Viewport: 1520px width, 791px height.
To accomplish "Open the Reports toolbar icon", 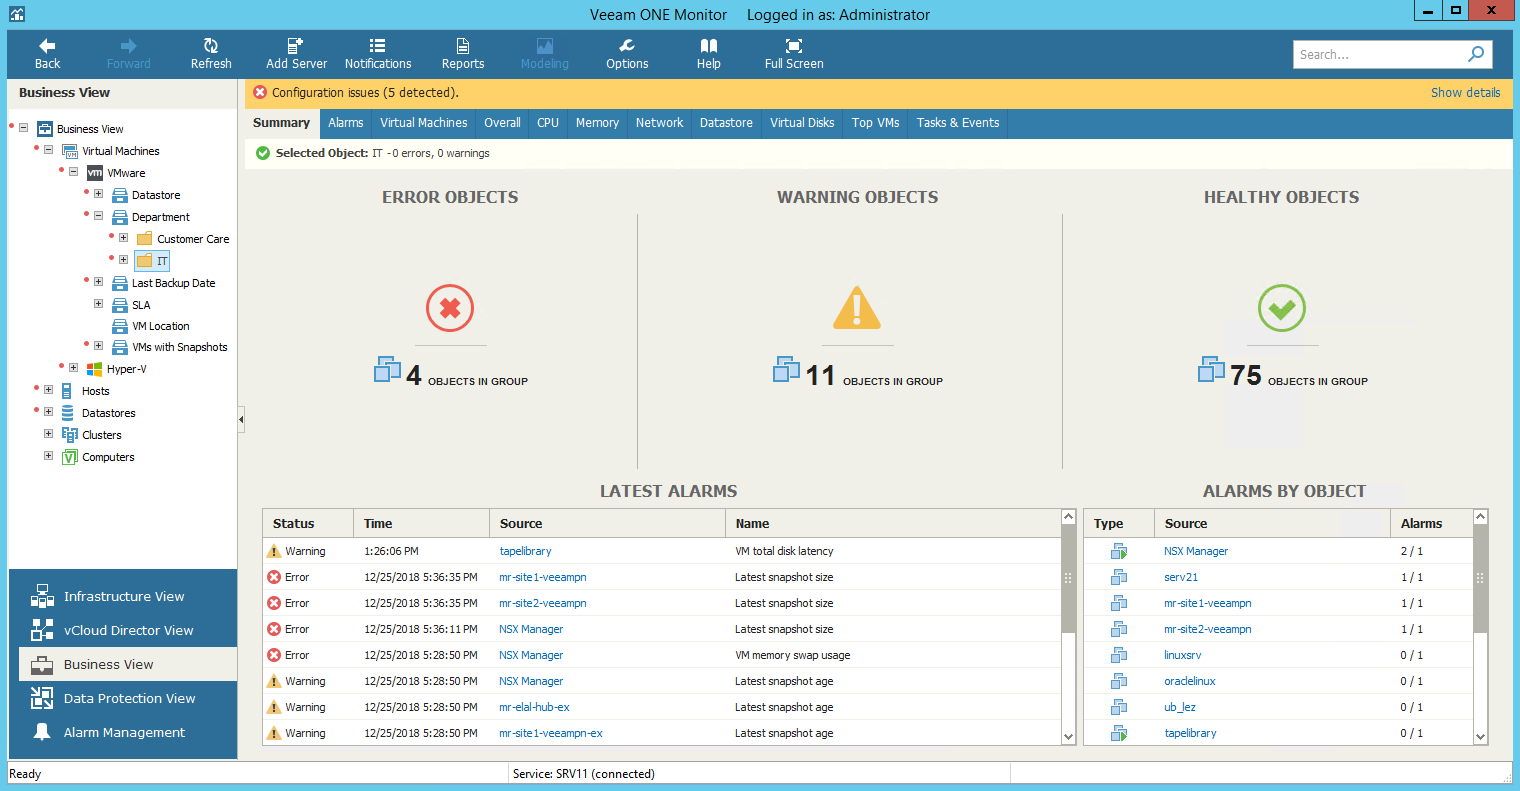I will (463, 46).
